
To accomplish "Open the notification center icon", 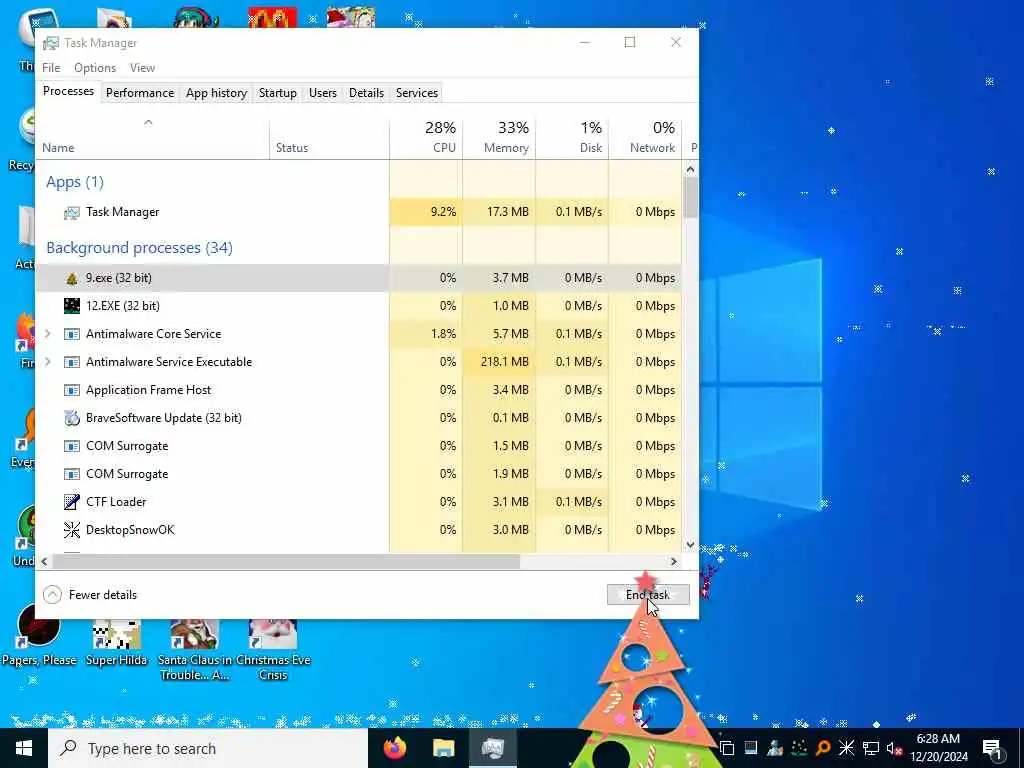I will (993, 748).
